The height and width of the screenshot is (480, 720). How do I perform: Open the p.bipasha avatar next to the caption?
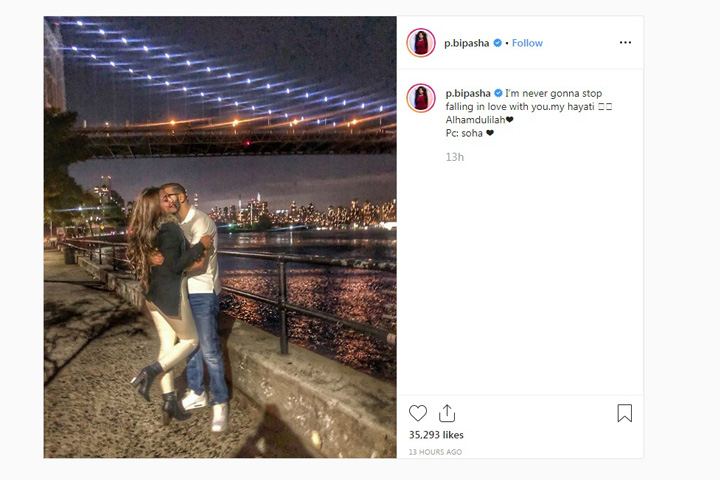(421, 98)
